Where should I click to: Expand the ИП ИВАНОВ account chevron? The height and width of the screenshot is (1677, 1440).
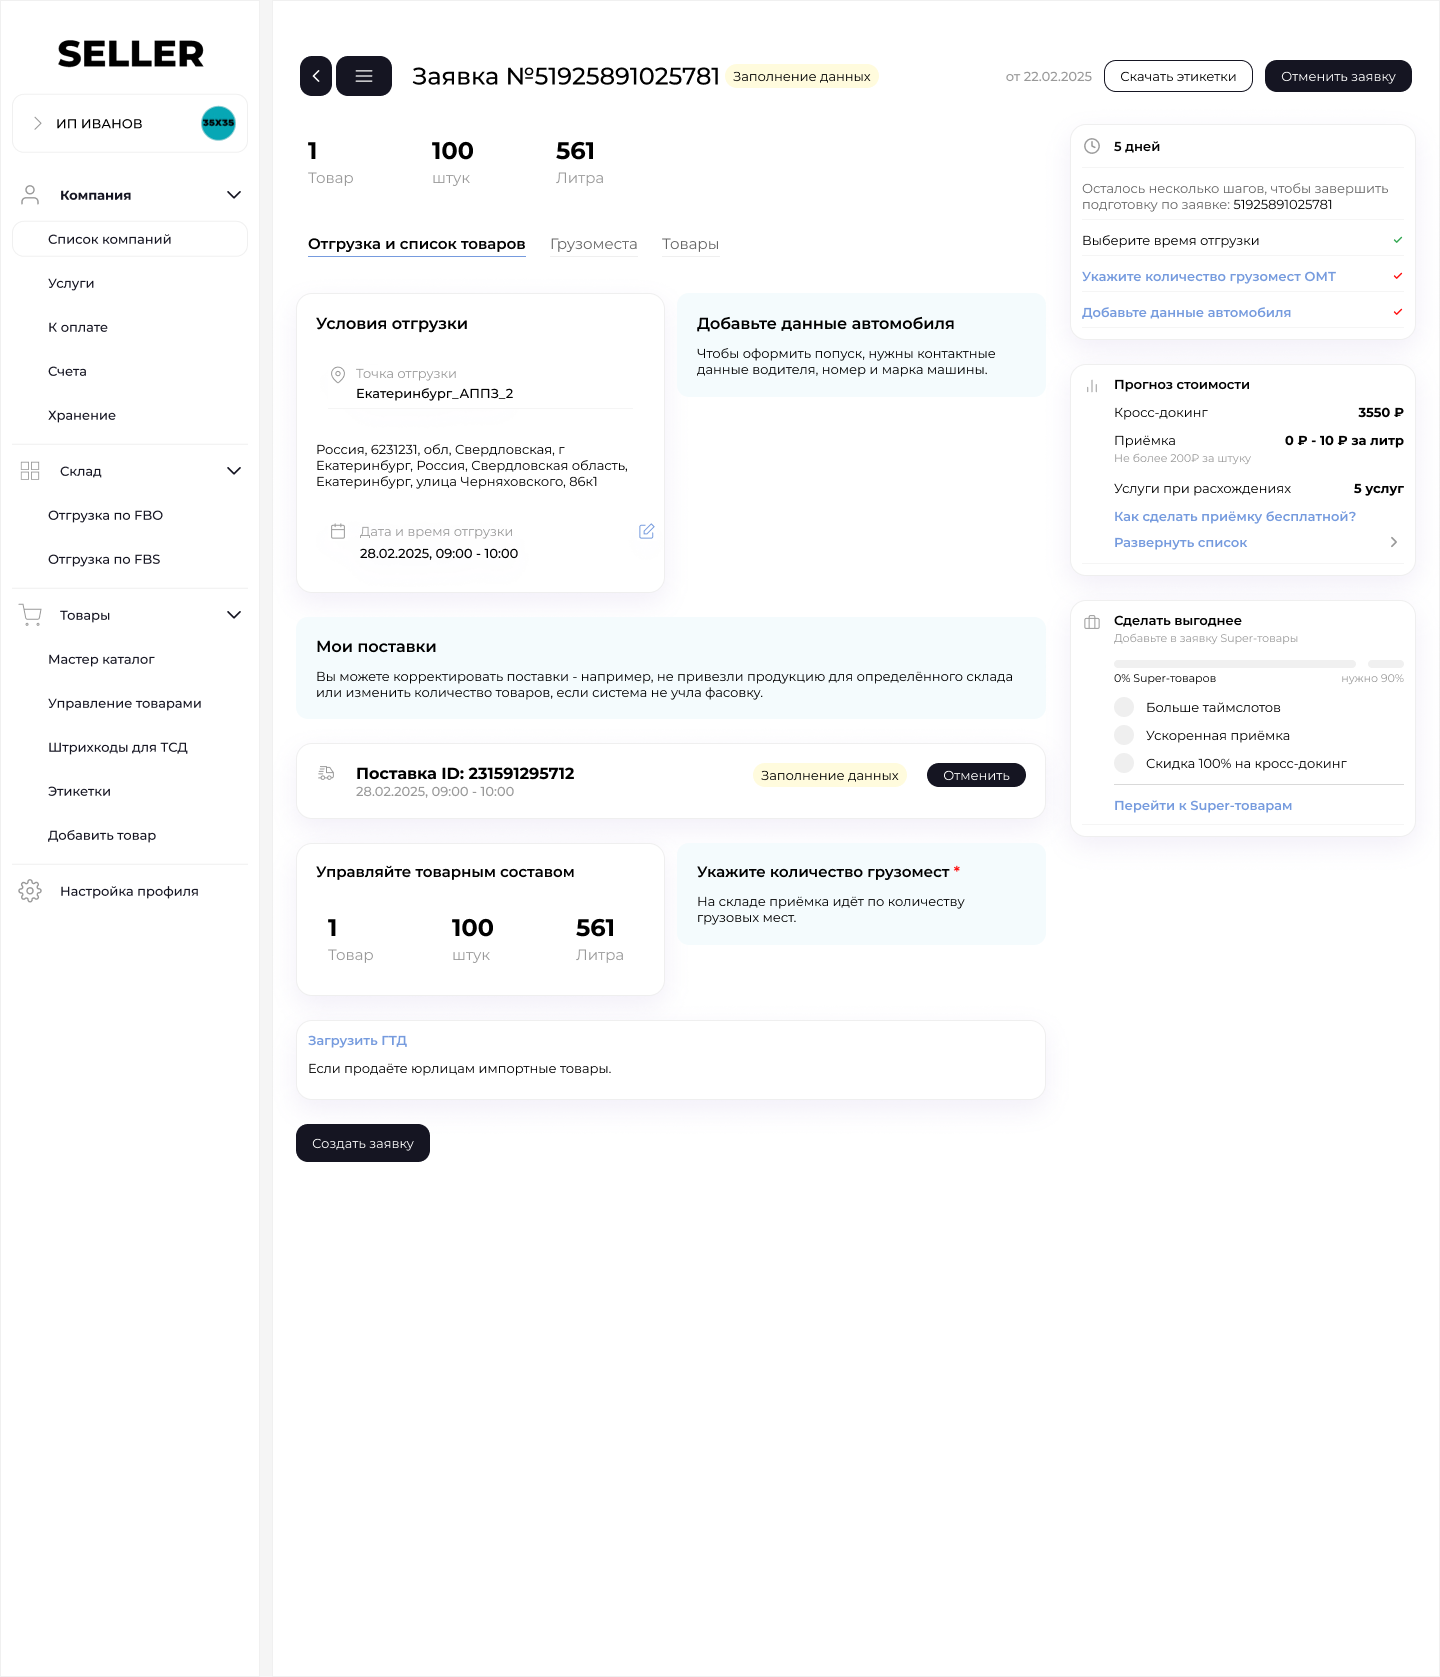[38, 123]
